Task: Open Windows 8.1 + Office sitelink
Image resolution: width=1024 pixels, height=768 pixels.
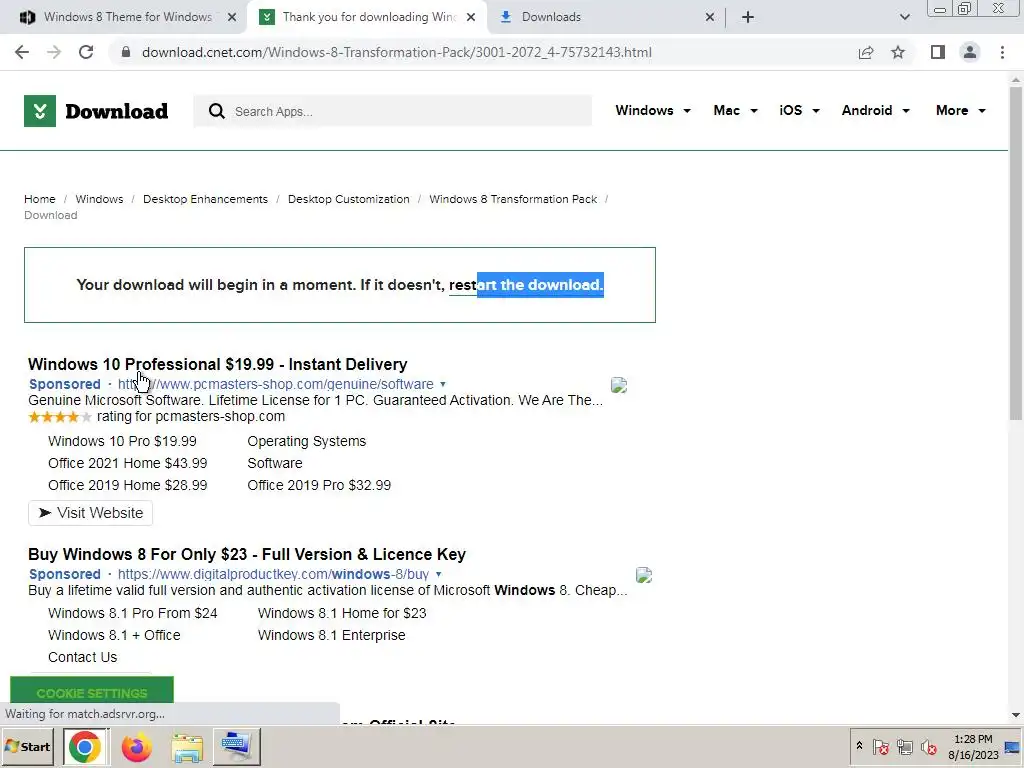Action: coord(114,635)
